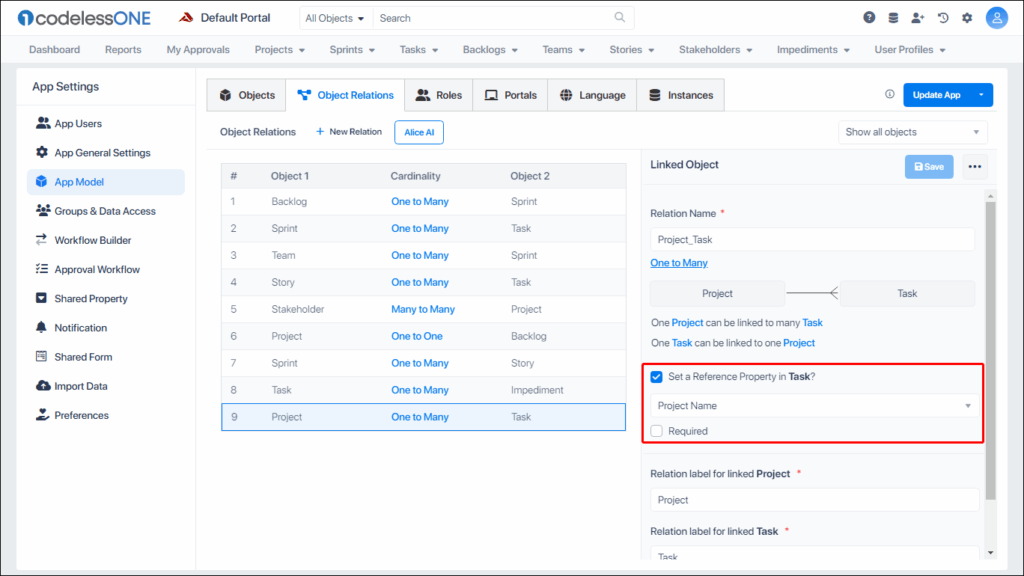Click the Alice AI button
The width and height of the screenshot is (1024, 576).
(x=419, y=132)
